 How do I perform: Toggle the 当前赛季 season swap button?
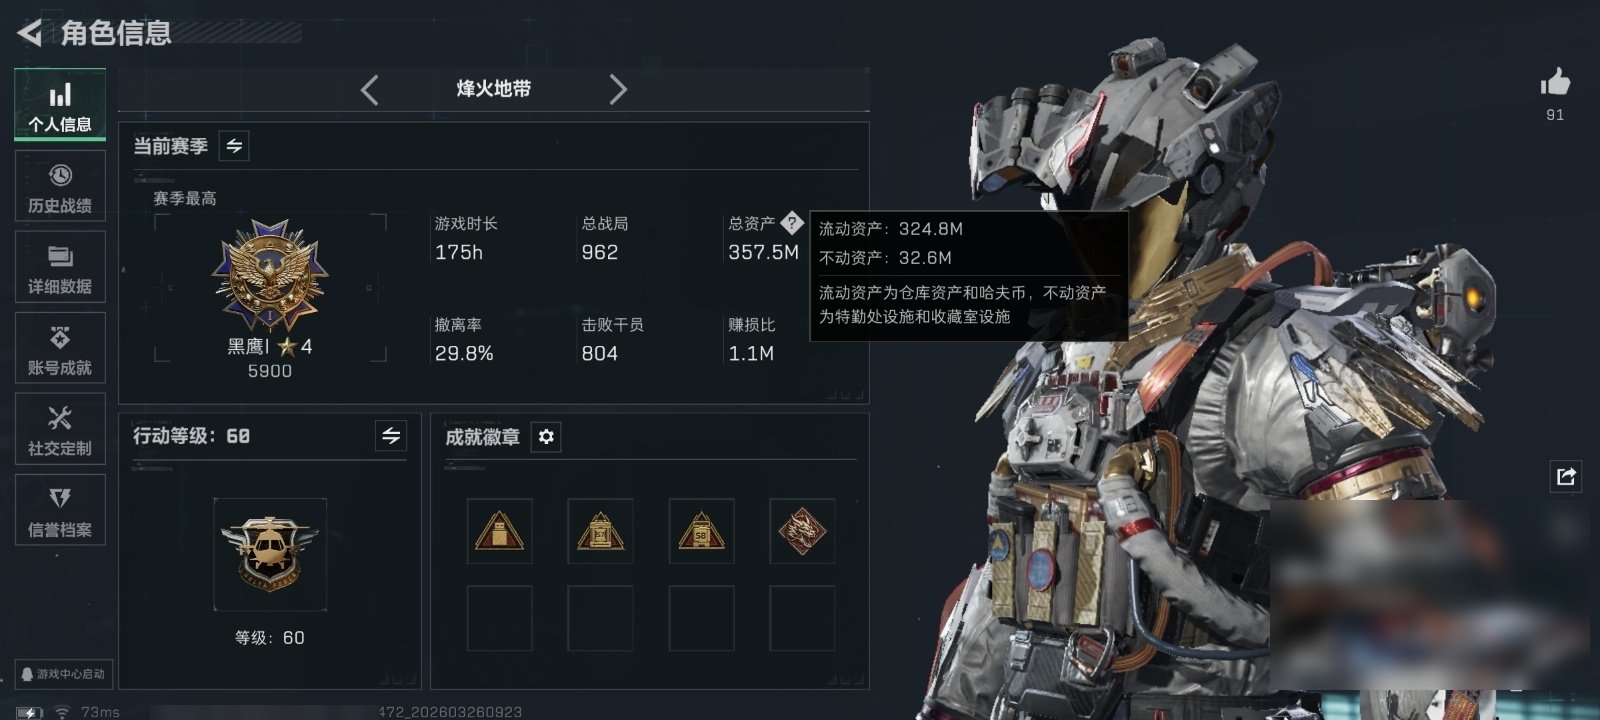234,146
